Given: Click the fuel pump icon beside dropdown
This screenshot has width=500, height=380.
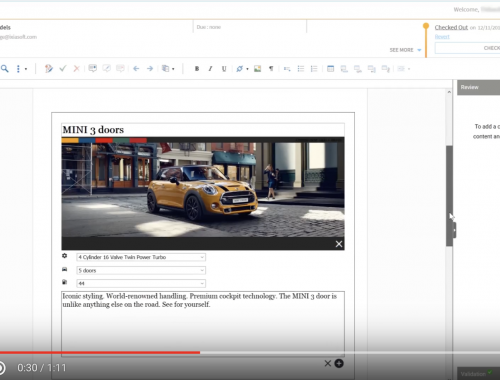Looking at the screenshot, I should [x=65, y=282].
